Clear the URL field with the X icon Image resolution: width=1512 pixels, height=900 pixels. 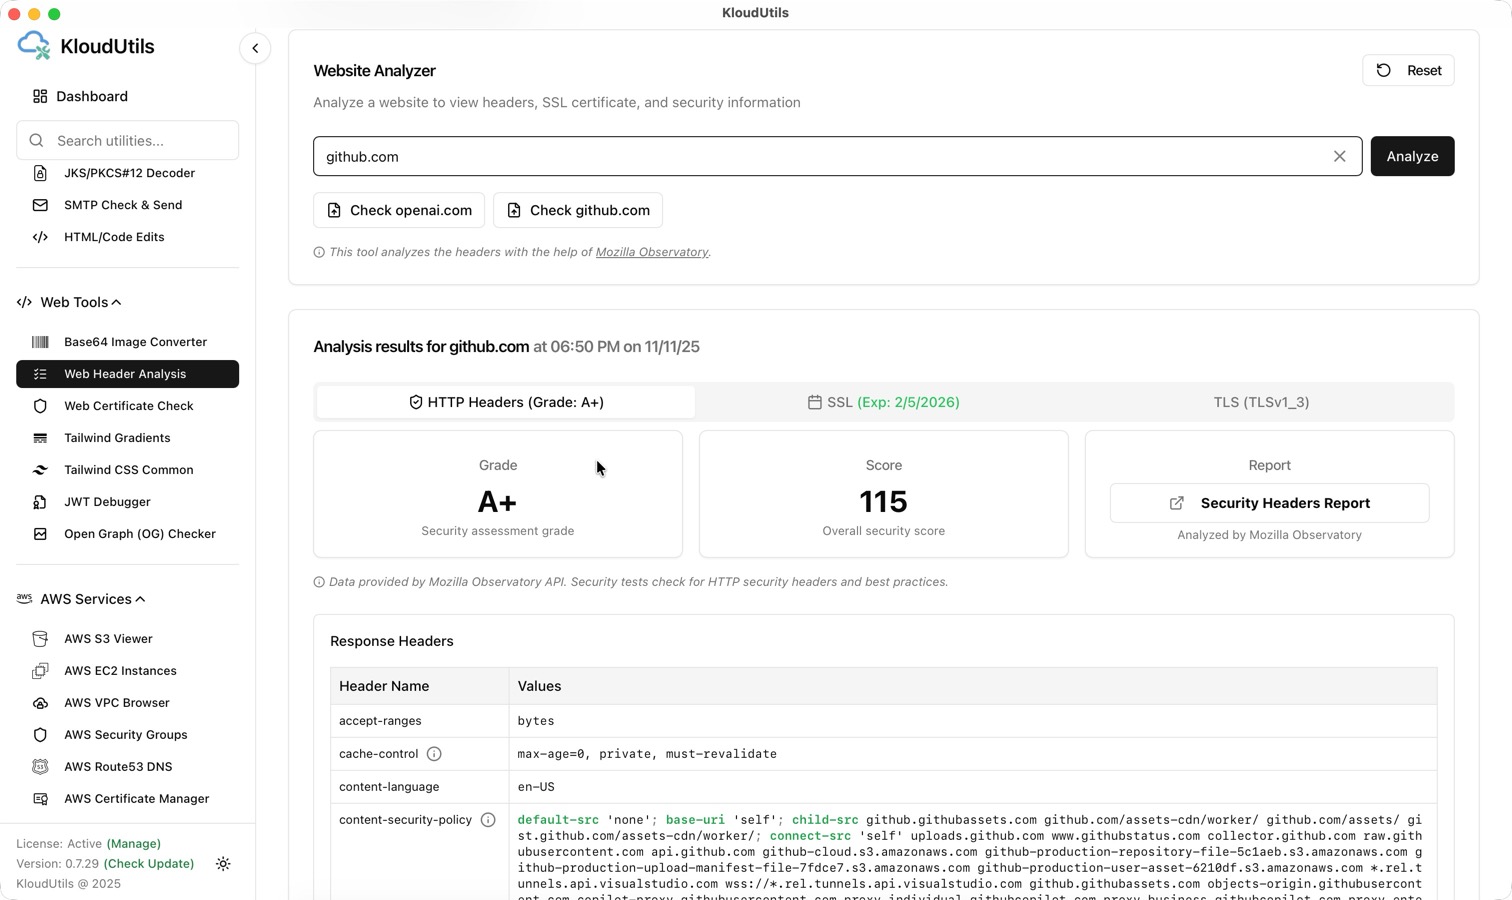(x=1339, y=156)
